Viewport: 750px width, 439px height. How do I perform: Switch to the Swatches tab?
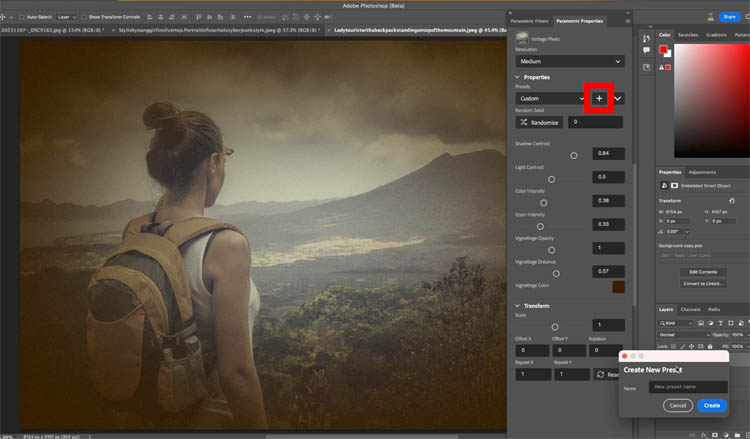pyautogui.click(x=688, y=35)
